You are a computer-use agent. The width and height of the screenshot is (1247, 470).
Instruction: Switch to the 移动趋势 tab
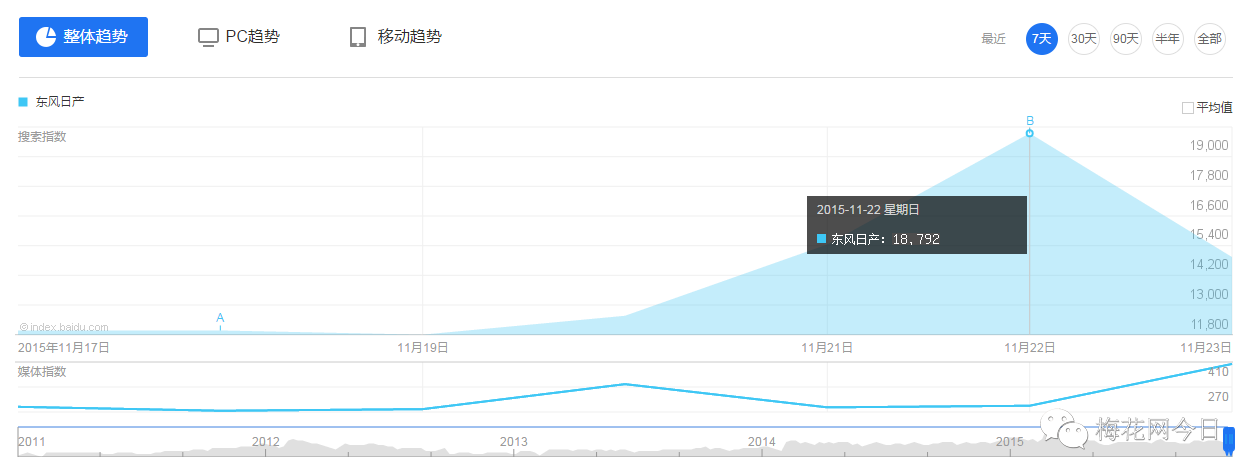click(x=396, y=37)
